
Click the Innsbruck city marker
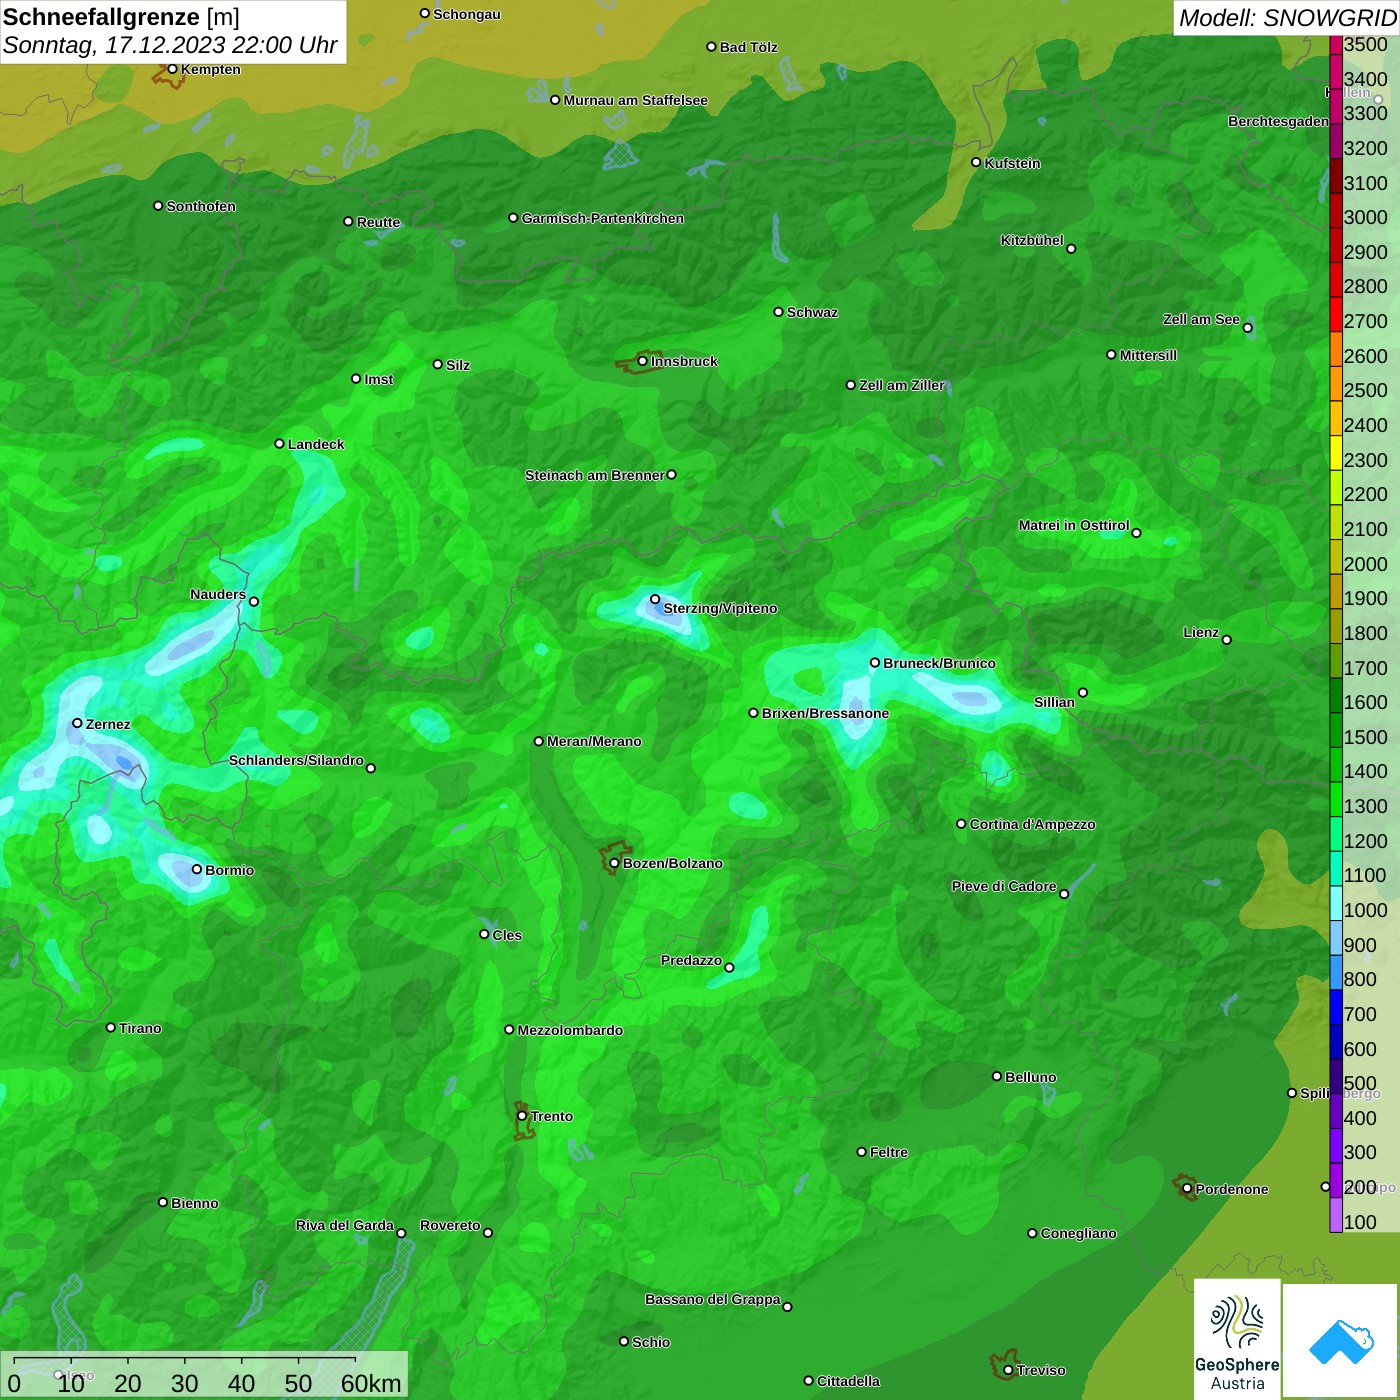tap(643, 361)
